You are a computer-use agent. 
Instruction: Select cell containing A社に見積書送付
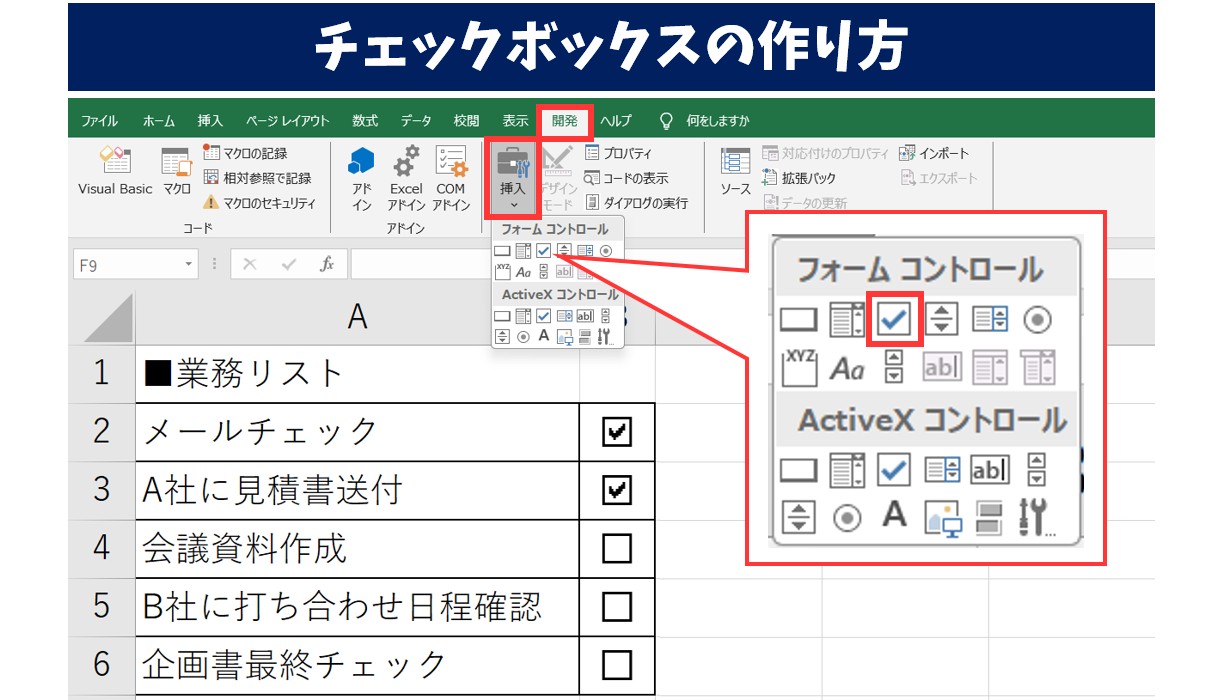(x=357, y=490)
